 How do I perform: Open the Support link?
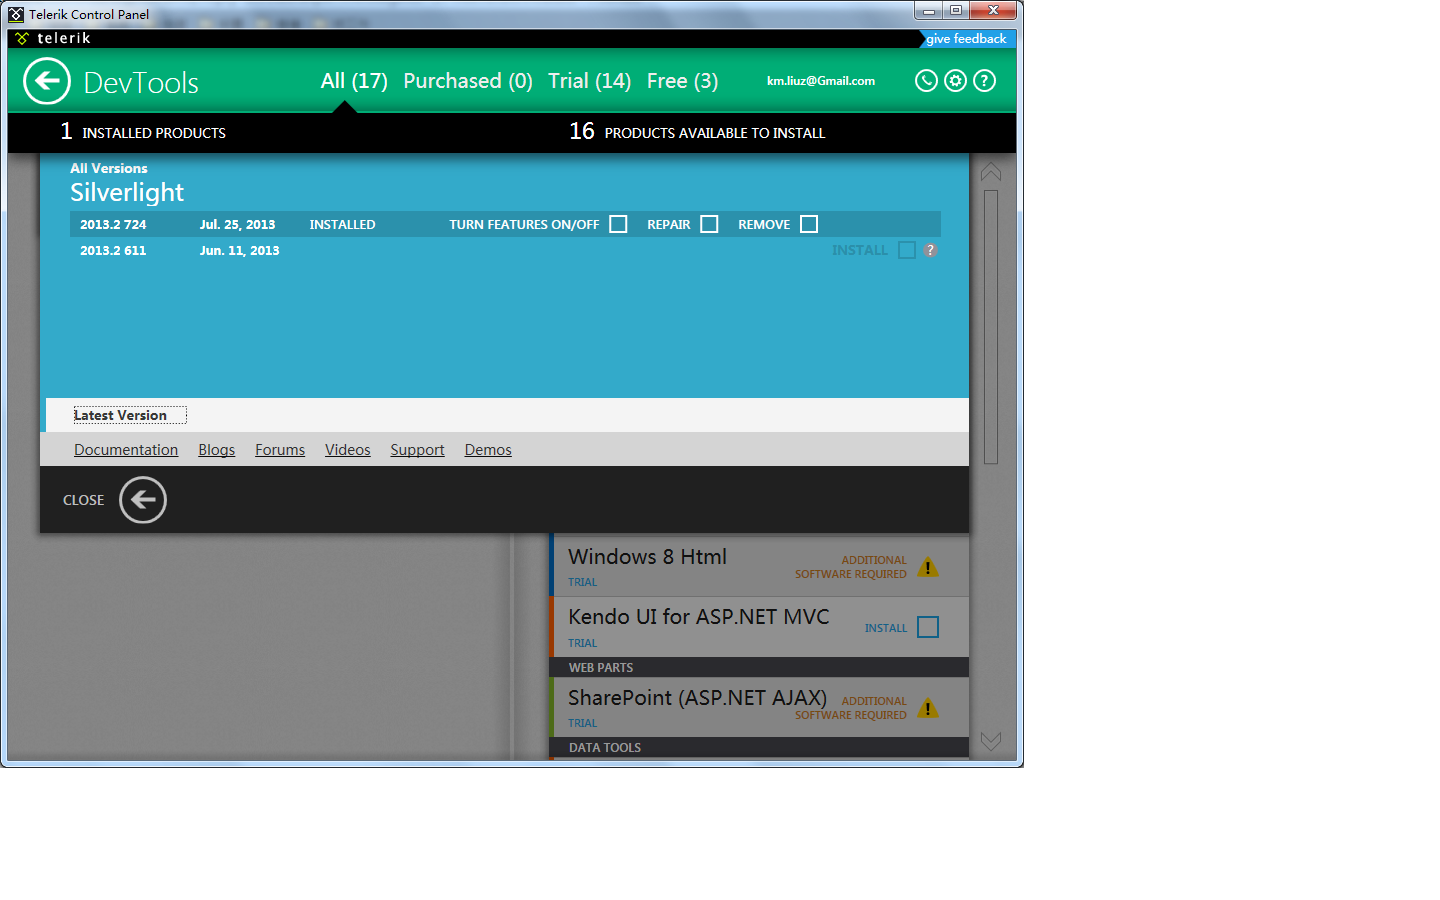[x=417, y=450]
